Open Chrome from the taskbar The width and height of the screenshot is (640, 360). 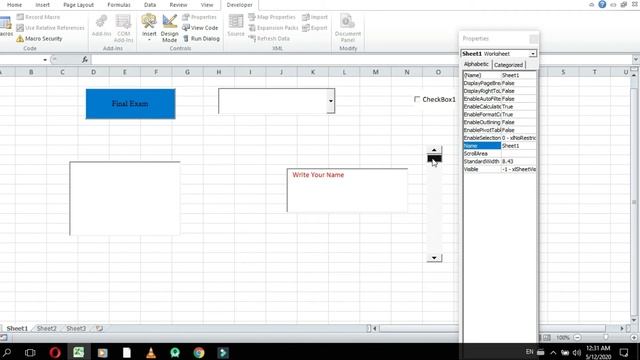pos(199,352)
